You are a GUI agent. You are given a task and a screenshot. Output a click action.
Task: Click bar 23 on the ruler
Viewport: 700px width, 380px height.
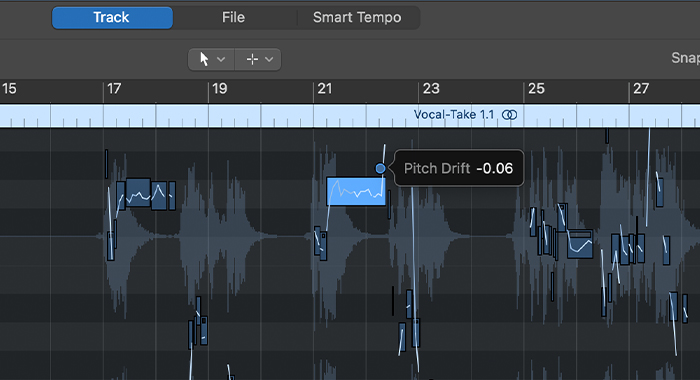click(x=431, y=89)
